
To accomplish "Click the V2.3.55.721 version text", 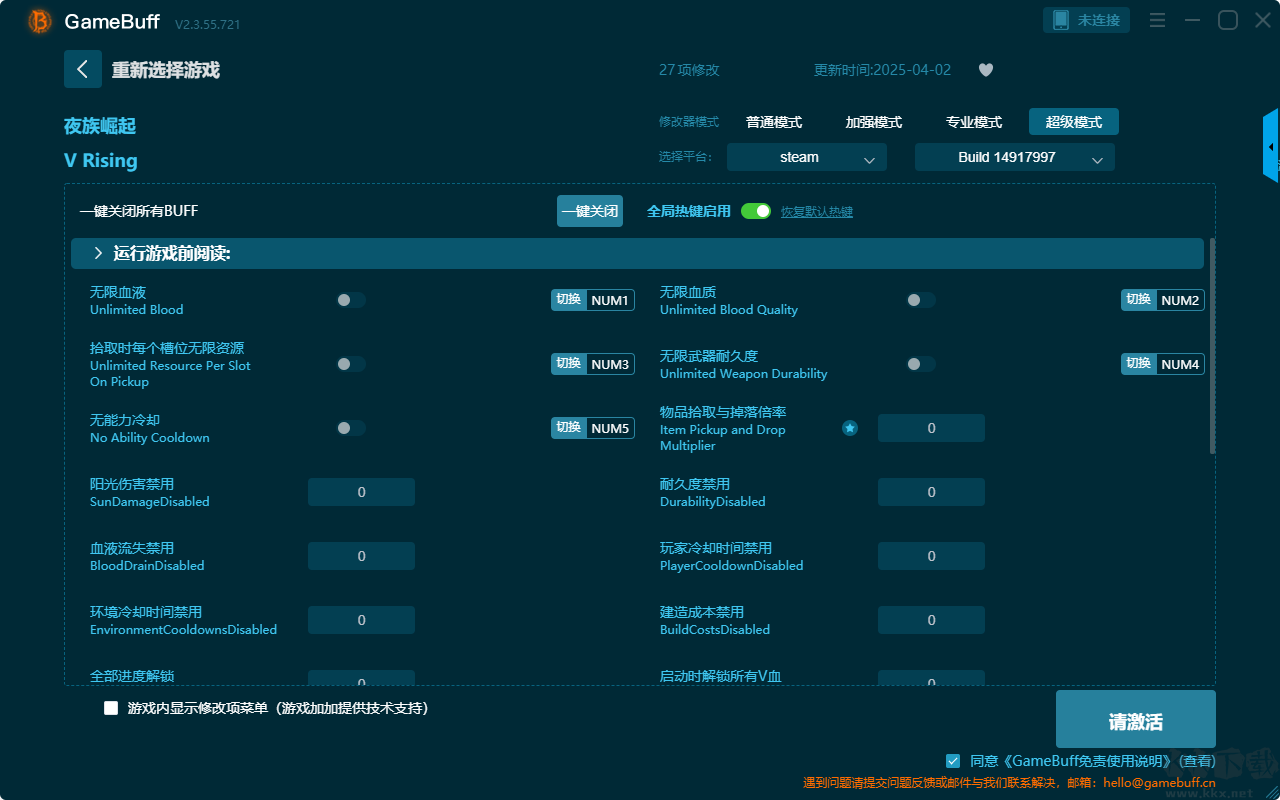I will pos(207,24).
